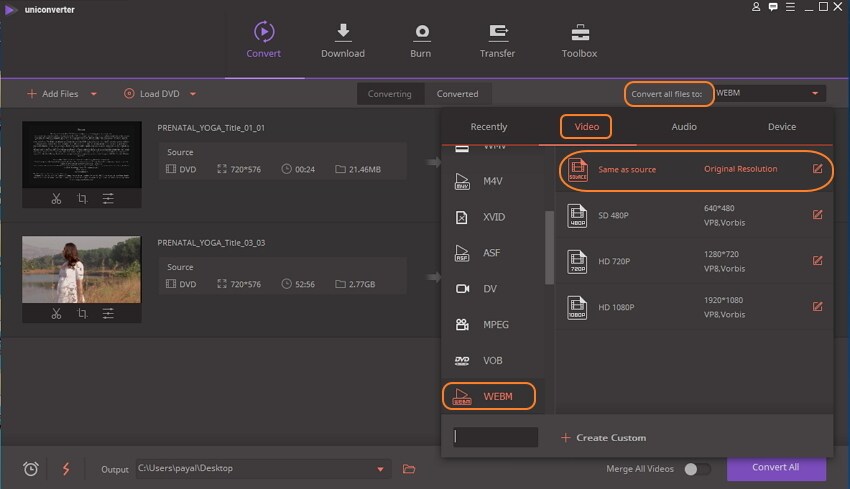850x489 pixels.
Task: Click the format list scrollbar
Action: tap(549, 247)
